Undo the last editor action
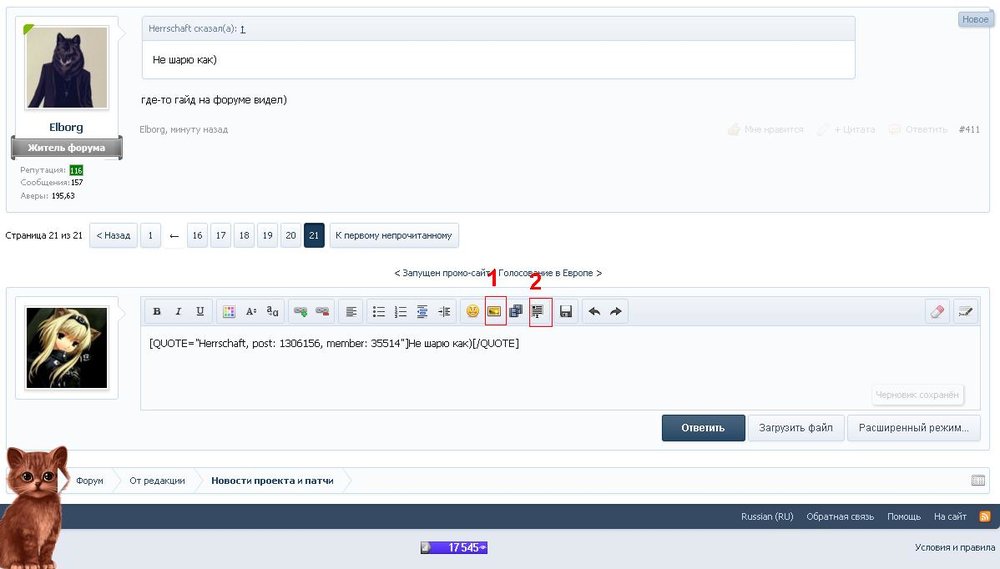This screenshot has width=1000, height=569. (x=594, y=312)
